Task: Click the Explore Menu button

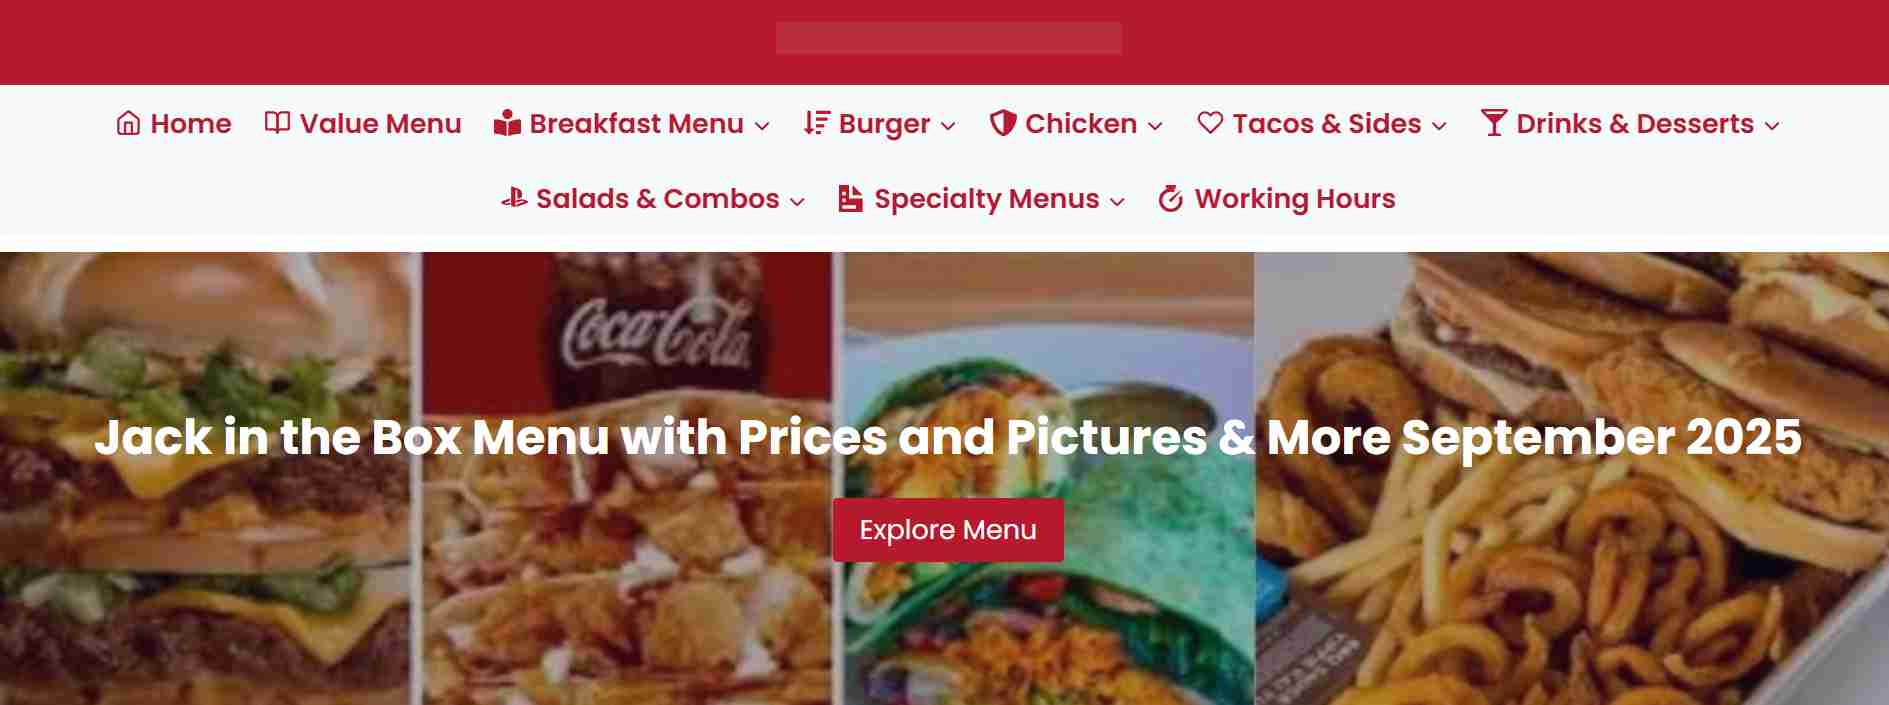Action: coord(948,529)
